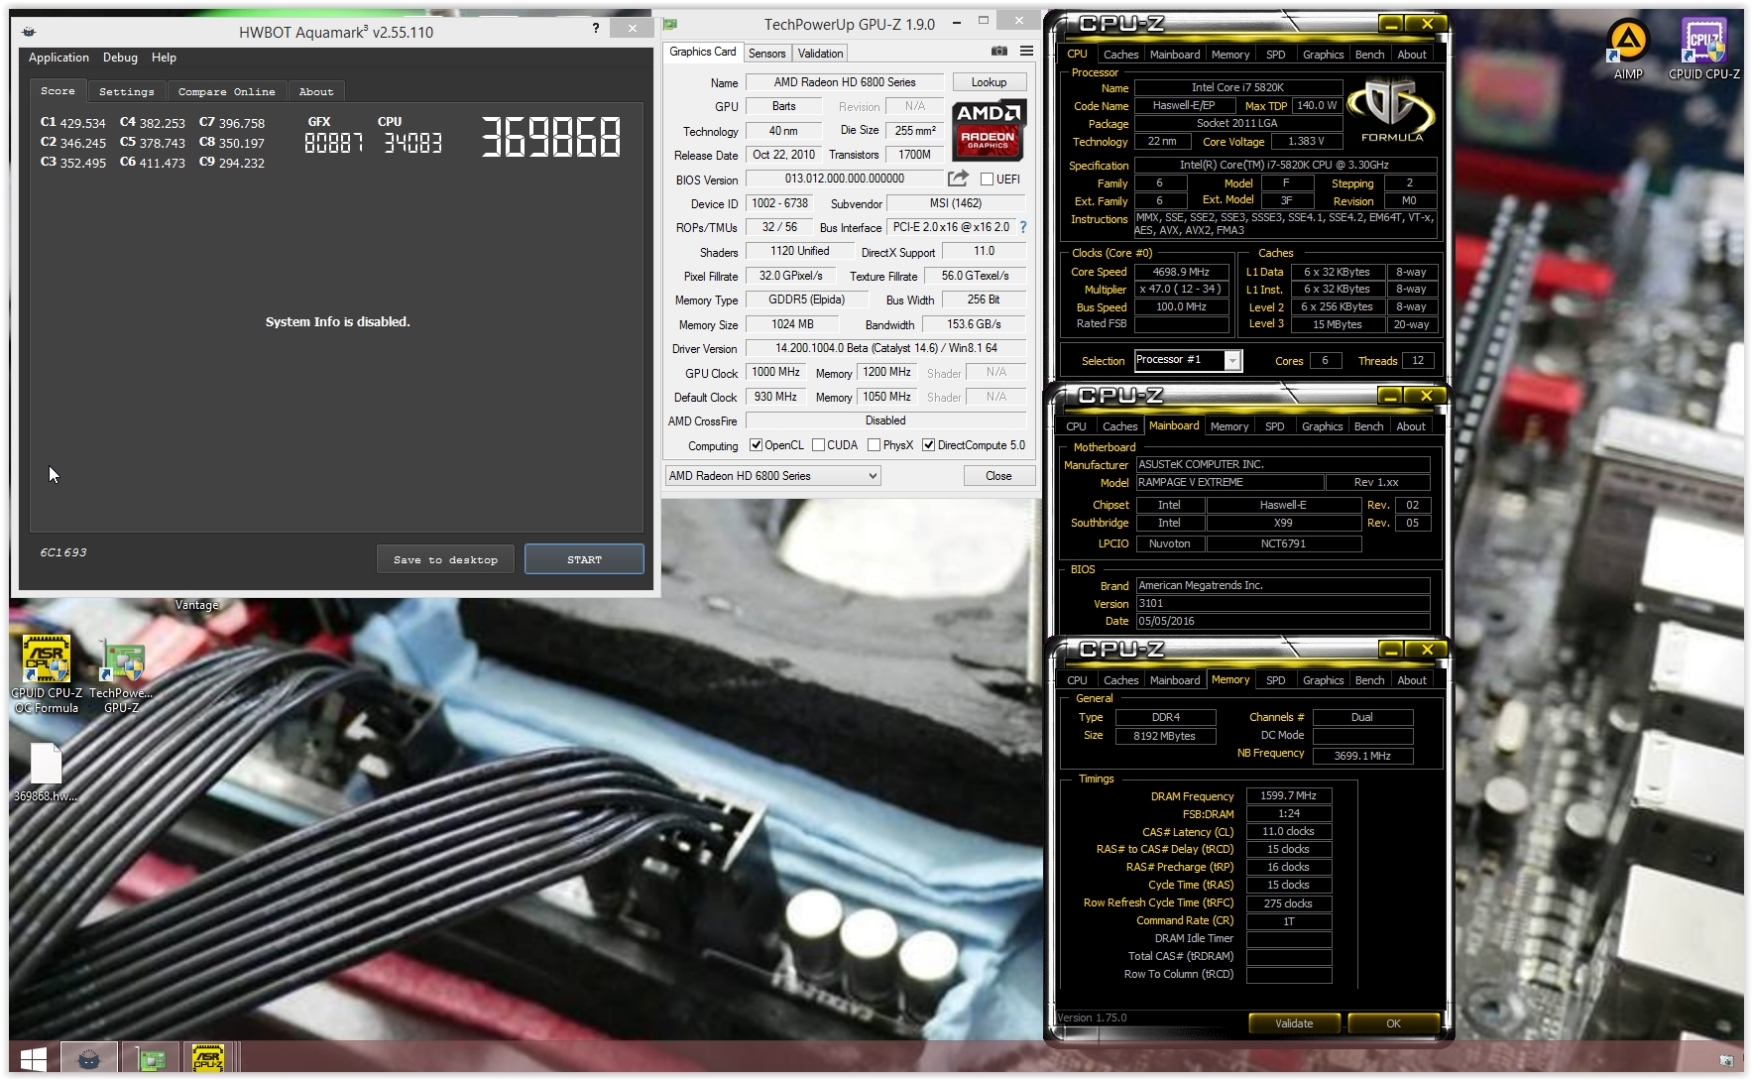Screen dimensions: 1752x1080
Task: Open TechPowerUp GPU-Z desktop shortcut
Action: [121, 676]
